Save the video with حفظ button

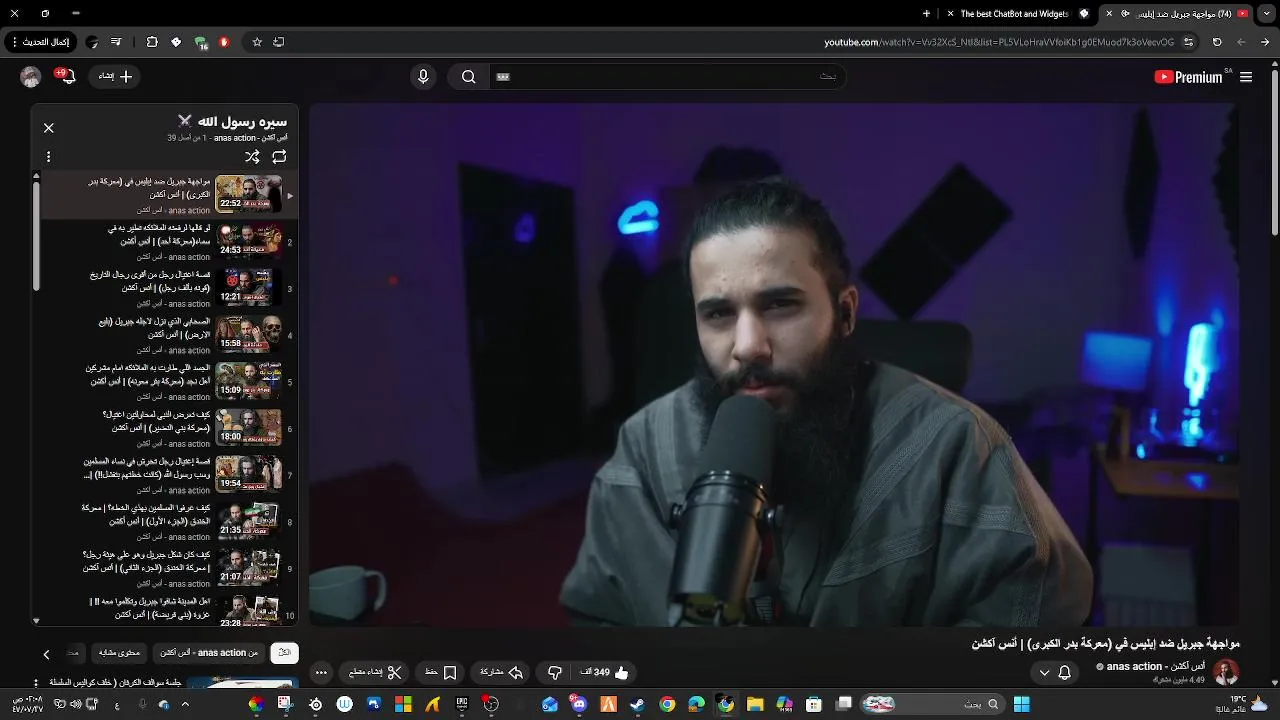click(441, 672)
